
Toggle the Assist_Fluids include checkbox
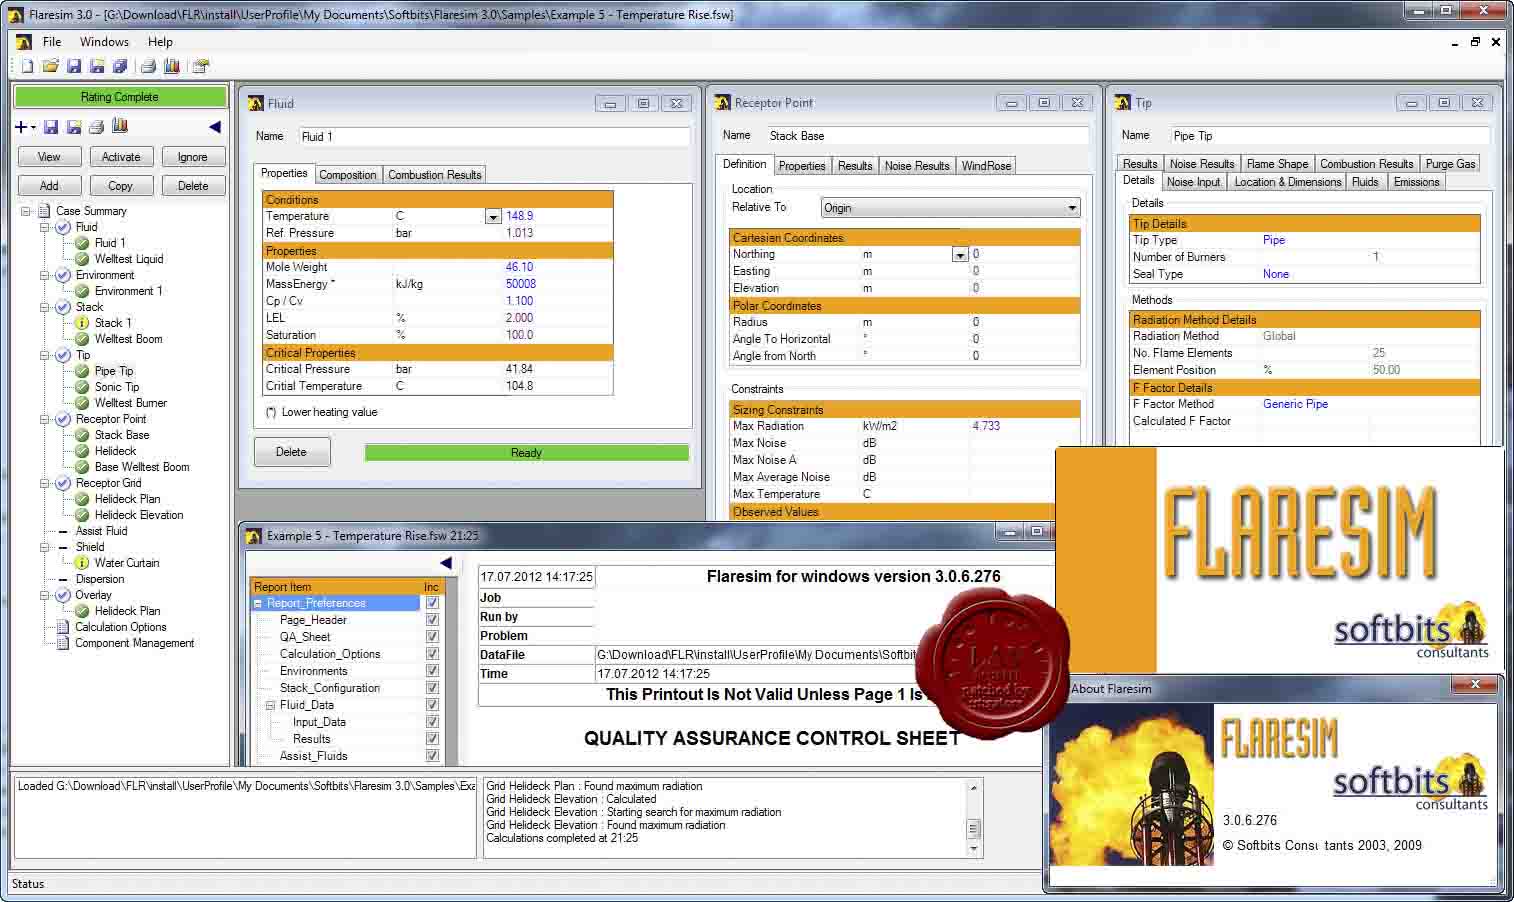coord(432,756)
